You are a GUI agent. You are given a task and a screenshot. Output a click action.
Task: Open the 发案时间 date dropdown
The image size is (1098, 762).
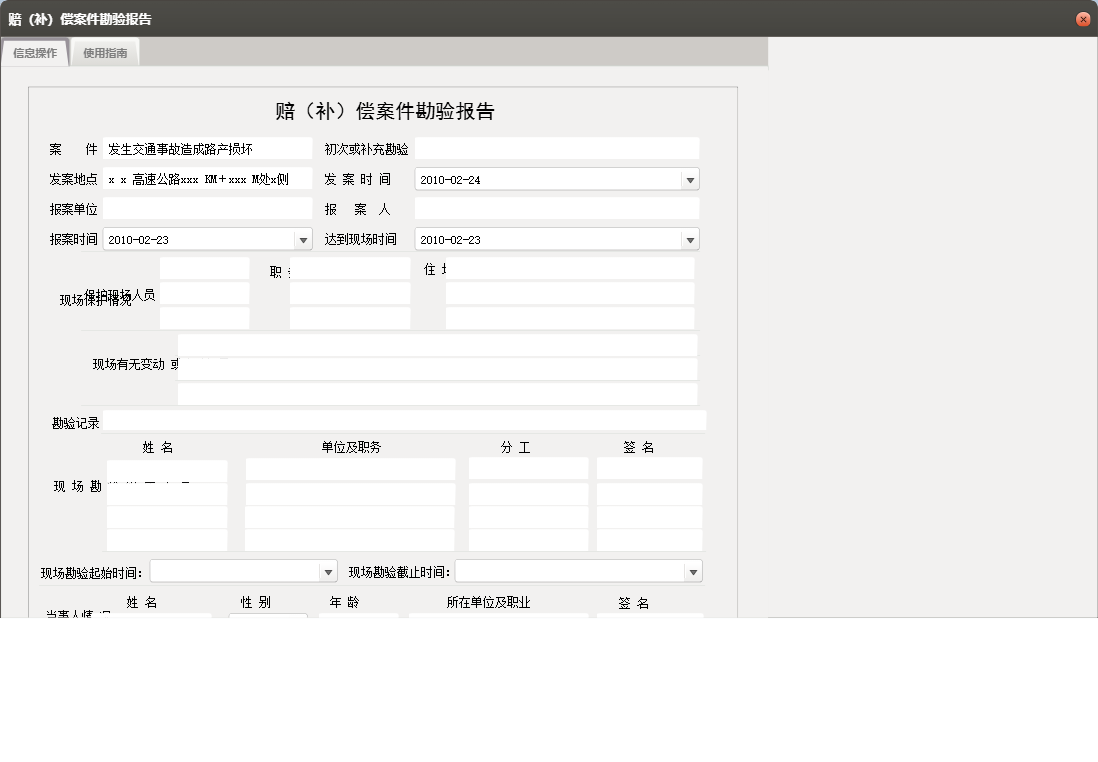tap(691, 178)
